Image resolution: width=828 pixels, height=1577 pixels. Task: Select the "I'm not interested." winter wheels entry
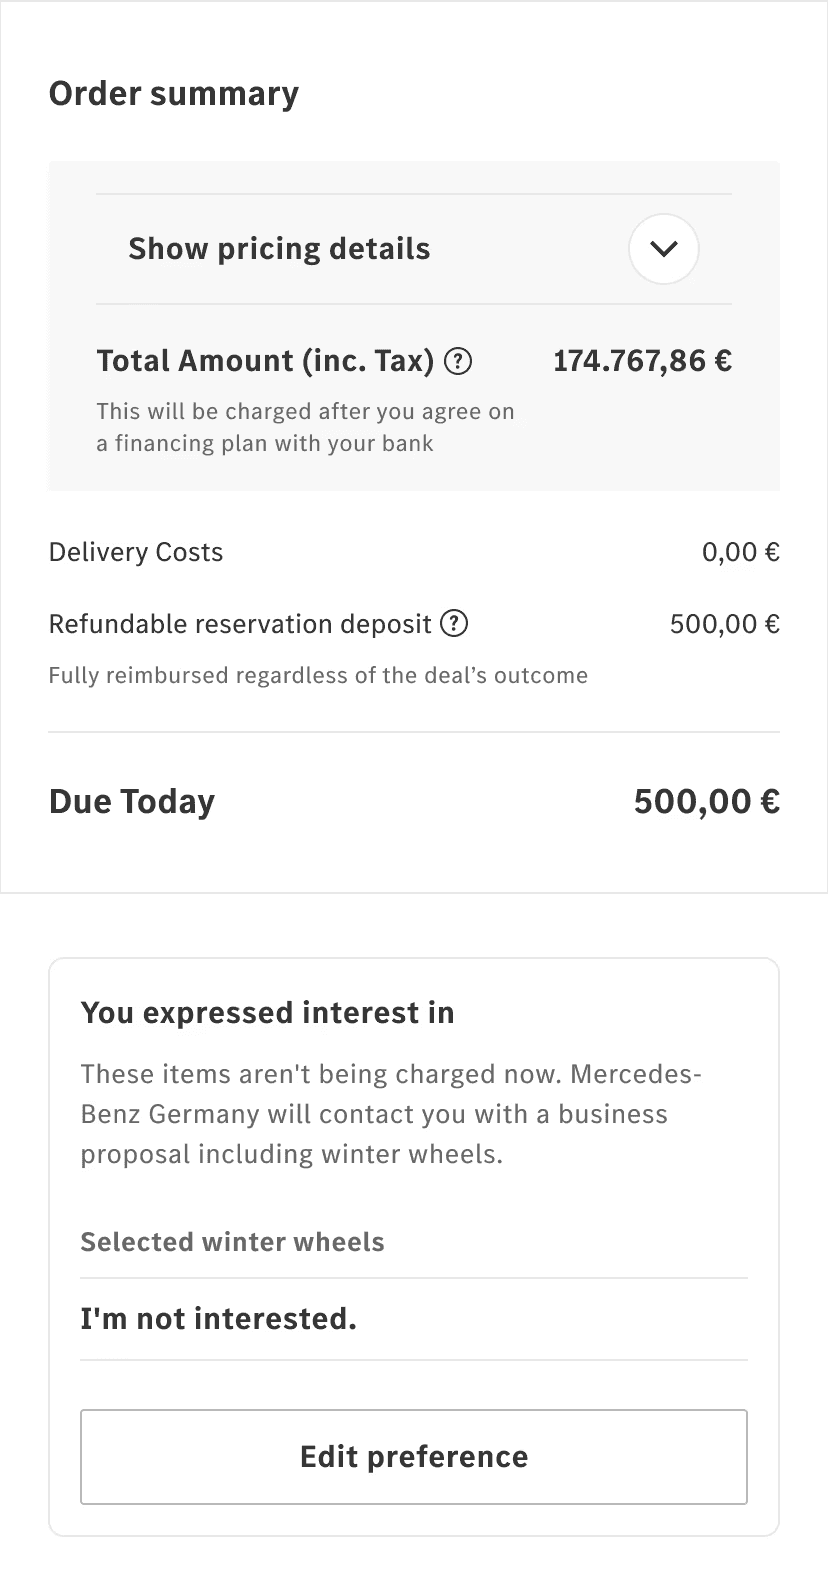pos(218,1319)
